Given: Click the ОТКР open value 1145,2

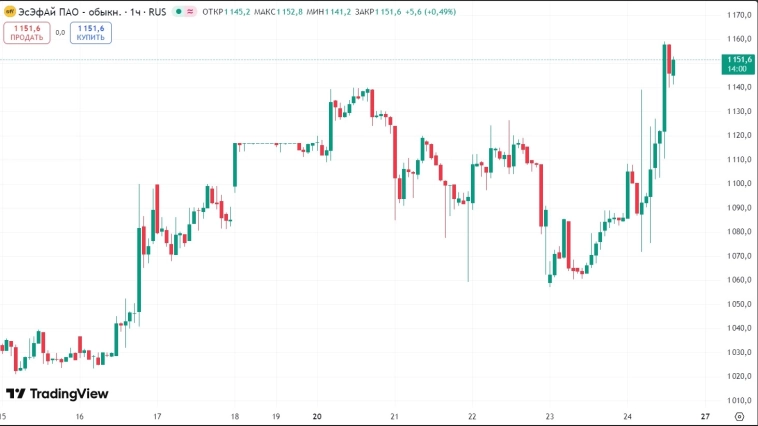Looking at the screenshot, I should click(x=238, y=12).
